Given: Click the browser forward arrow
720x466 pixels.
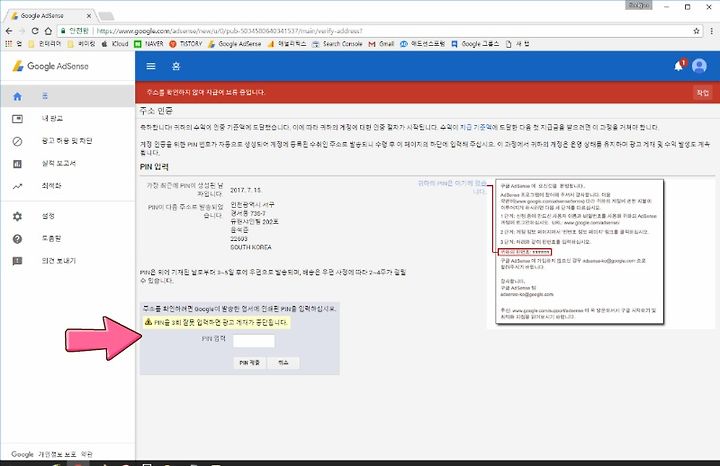Looking at the screenshot, I should (x=22, y=31).
